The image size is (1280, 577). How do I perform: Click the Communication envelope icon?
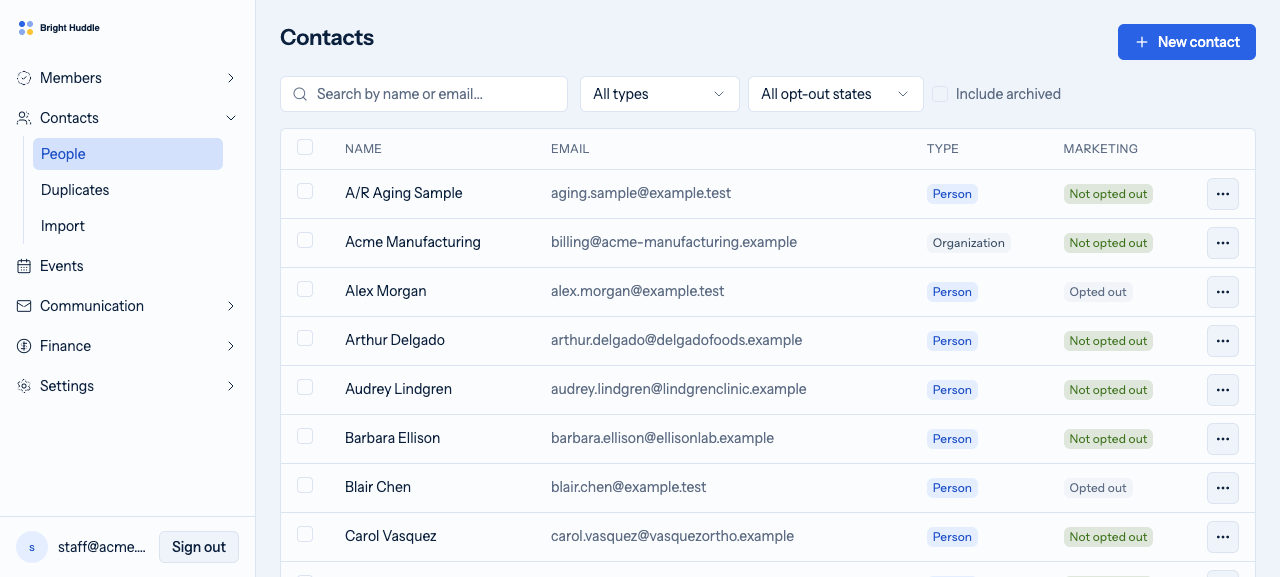24,306
